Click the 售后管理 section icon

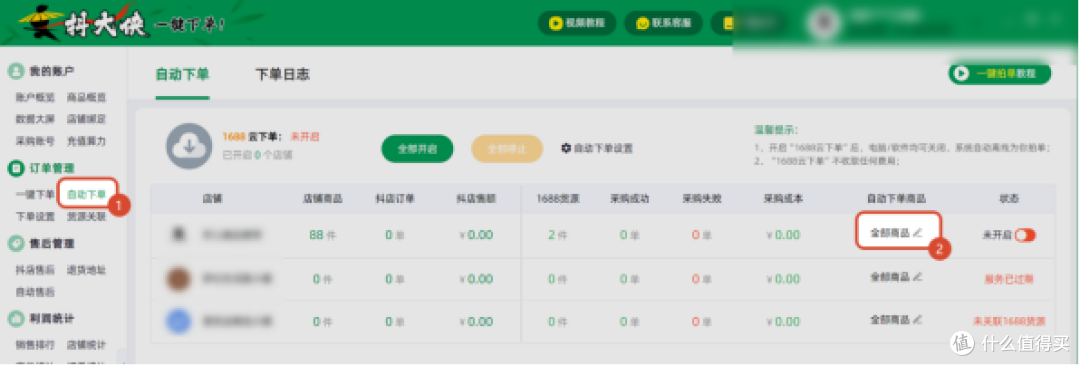16,243
